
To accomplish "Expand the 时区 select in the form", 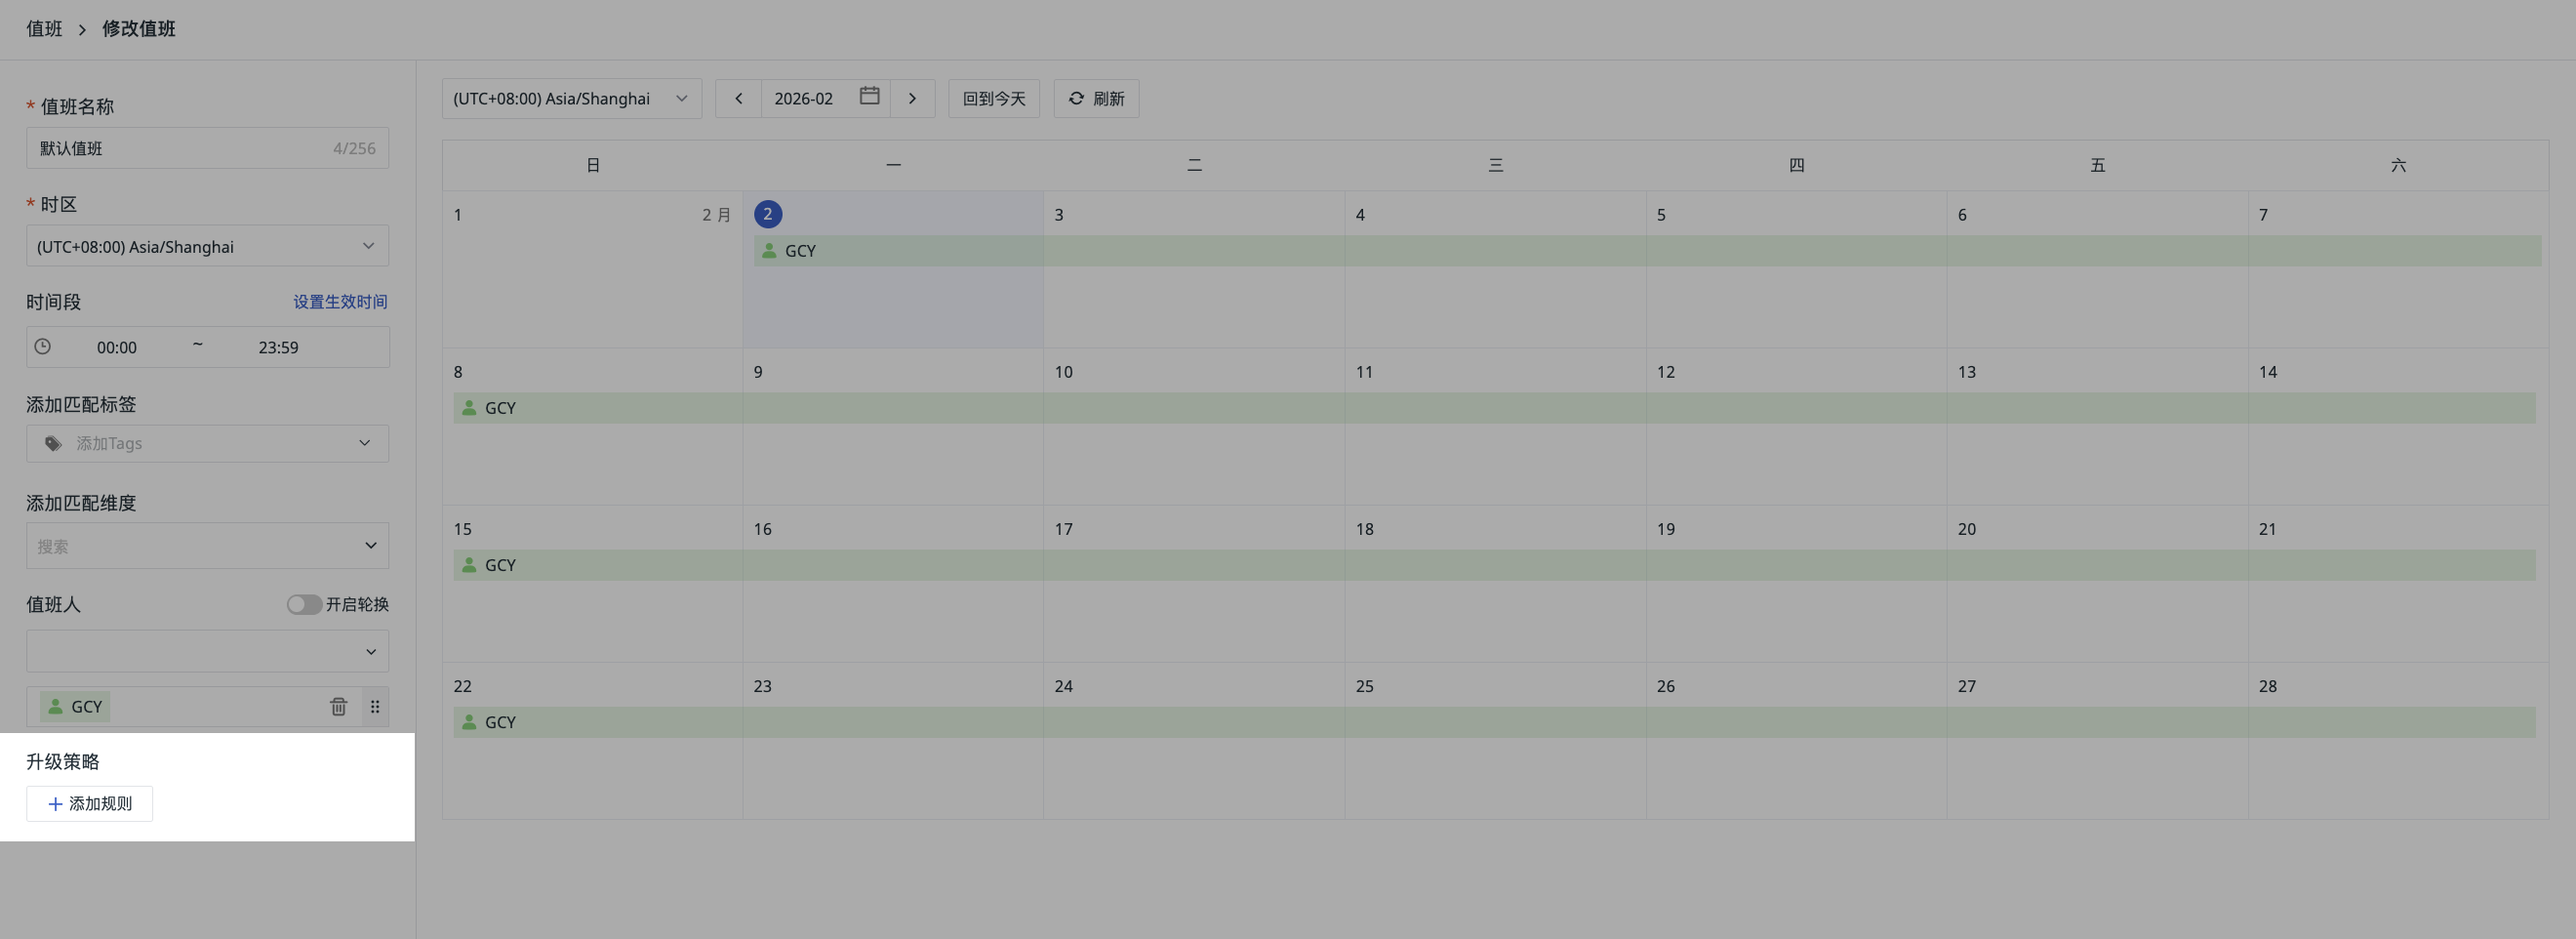I will click(x=207, y=246).
